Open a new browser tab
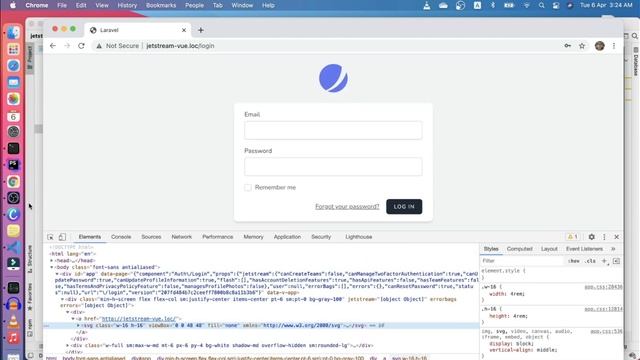 [200, 30]
